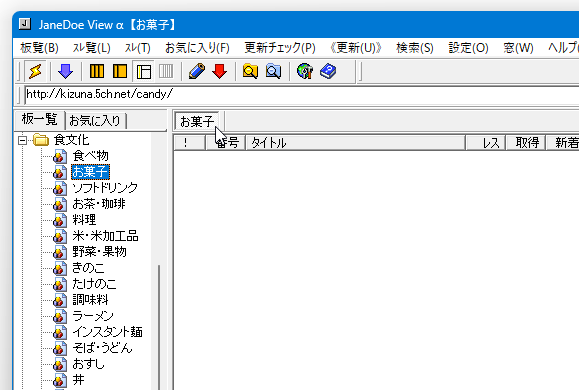
Task: Open the 更新チェック(P) menu
Action: (280, 48)
